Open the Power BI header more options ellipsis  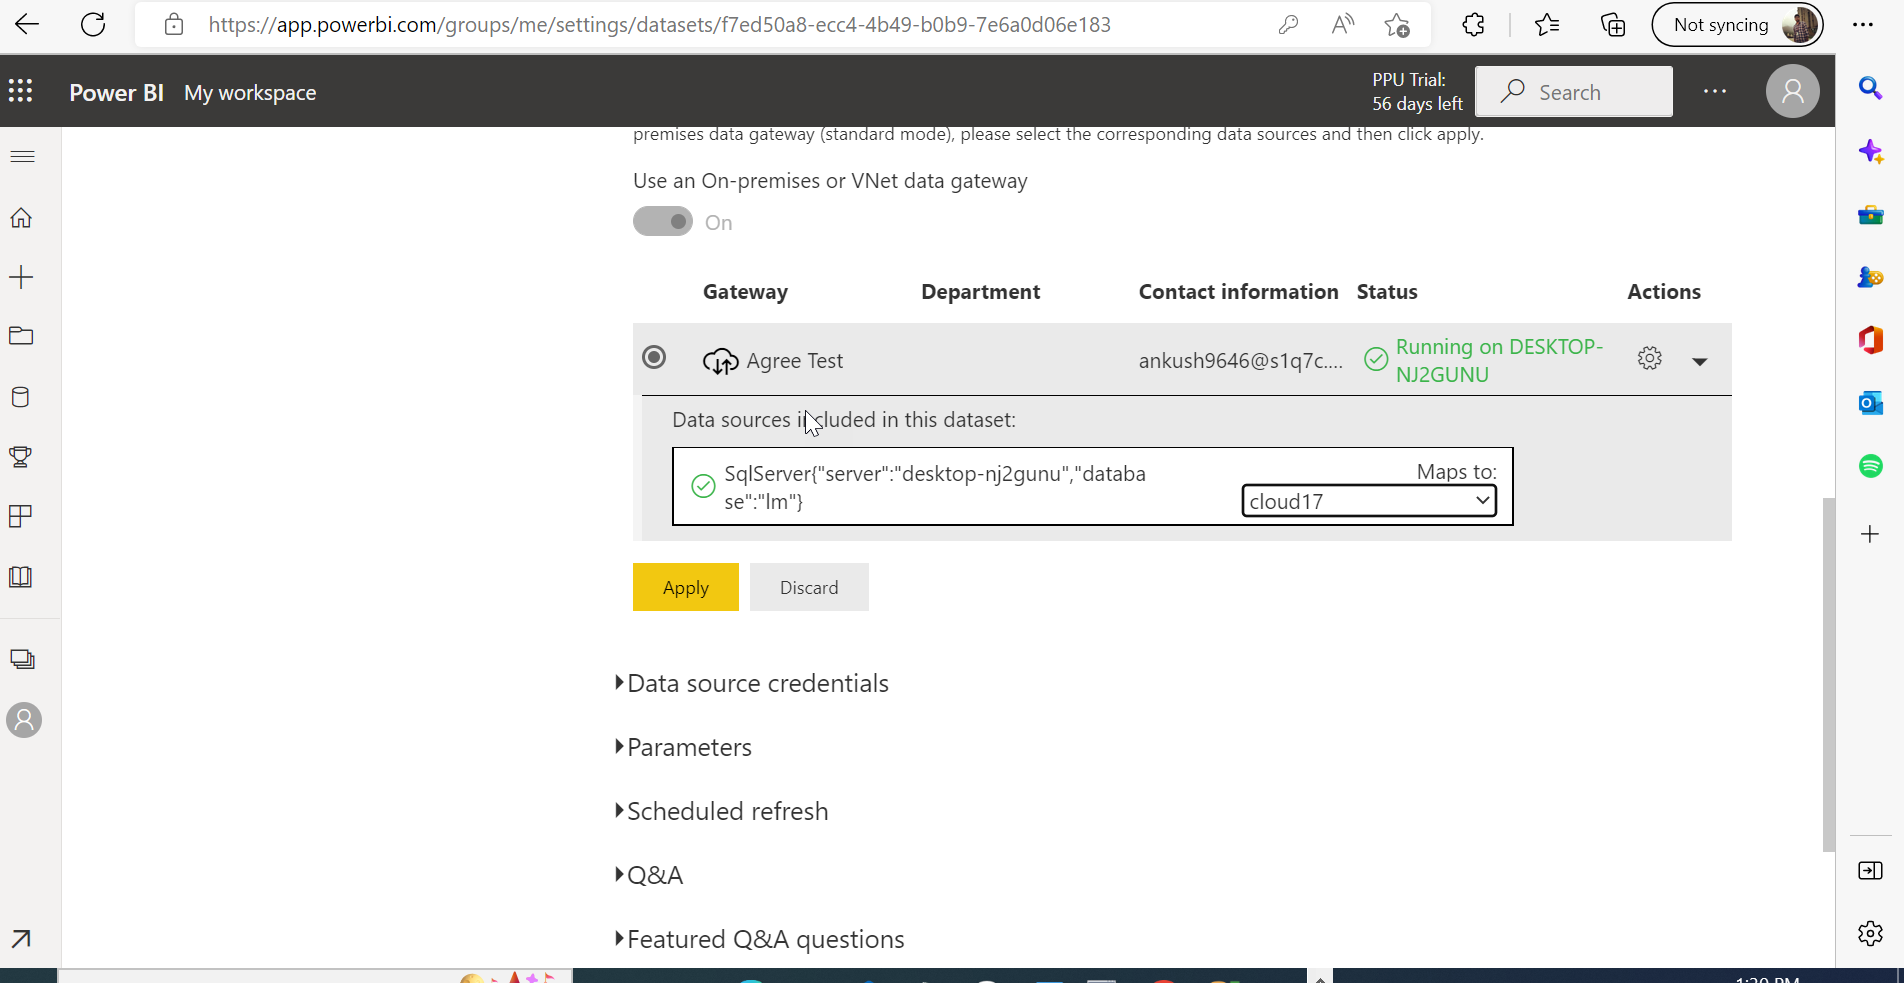pos(1715,92)
